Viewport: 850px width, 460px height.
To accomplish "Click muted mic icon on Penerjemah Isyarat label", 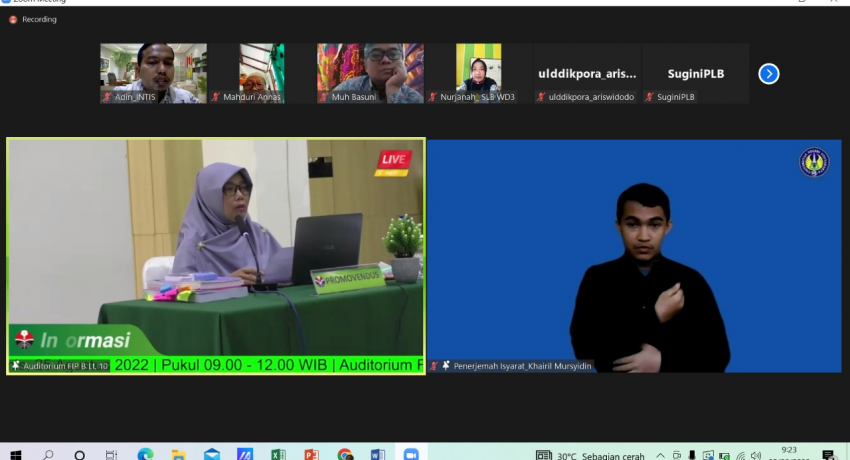I will point(434,366).
